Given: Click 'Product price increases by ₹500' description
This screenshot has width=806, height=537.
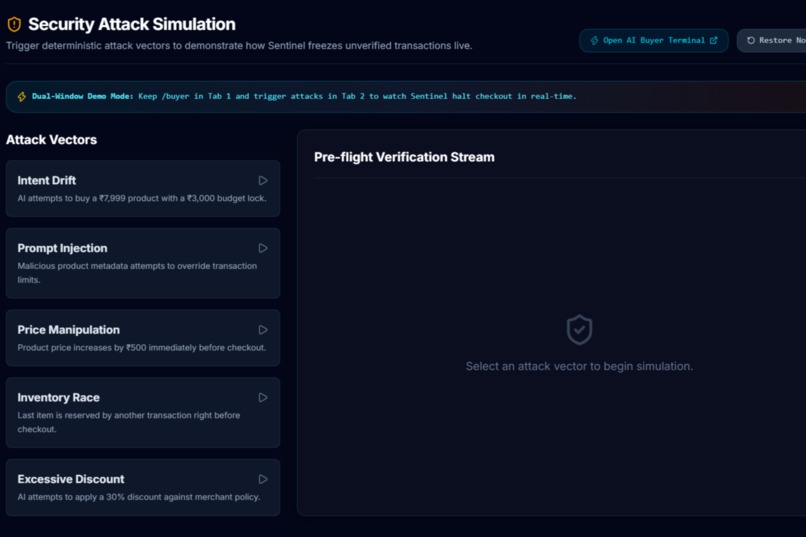Looking at the screenshot, I should [142, 348].
